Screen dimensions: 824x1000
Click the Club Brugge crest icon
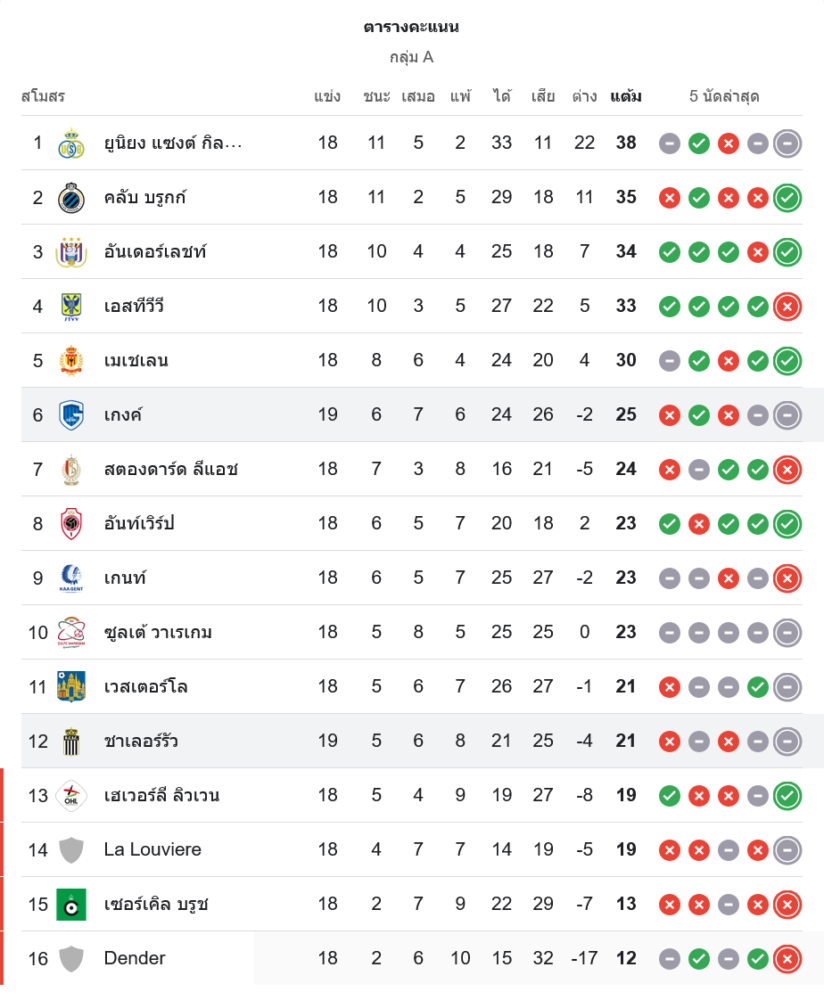(70, 197)
